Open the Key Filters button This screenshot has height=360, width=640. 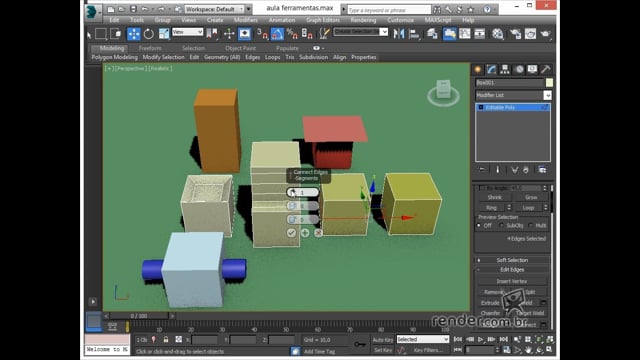[428, 350]
